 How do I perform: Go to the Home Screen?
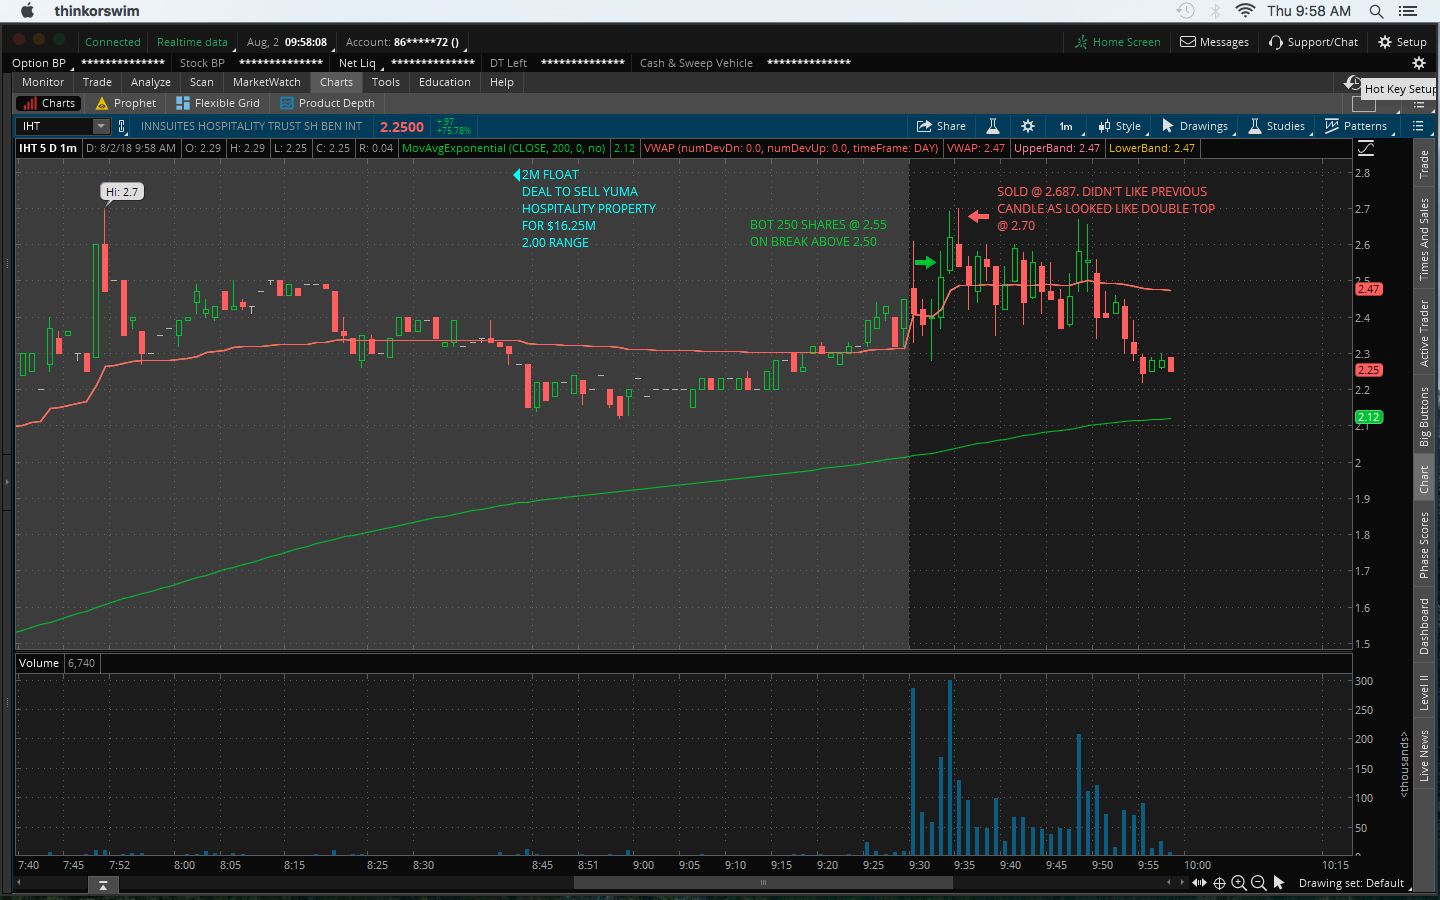[x=1117, y=42]
